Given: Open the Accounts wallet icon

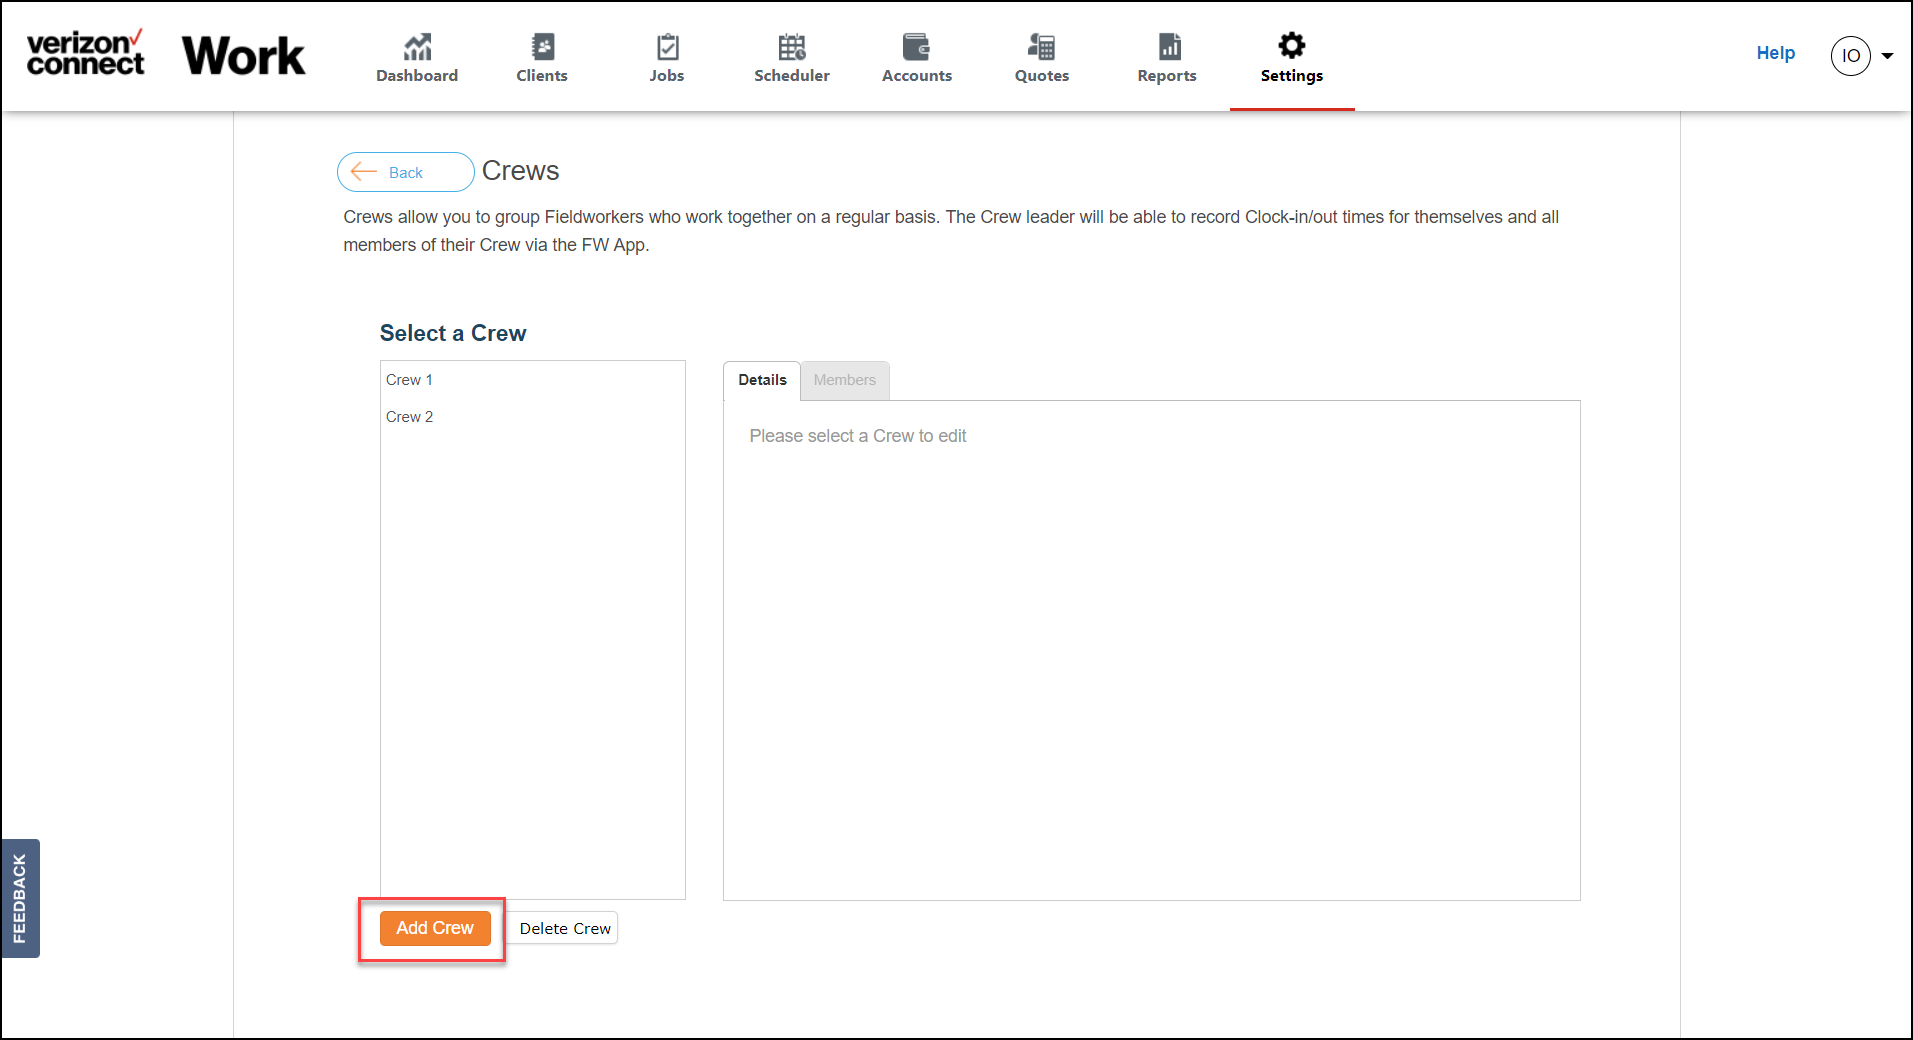Looking at the screenshot, I should click(916, 46).
